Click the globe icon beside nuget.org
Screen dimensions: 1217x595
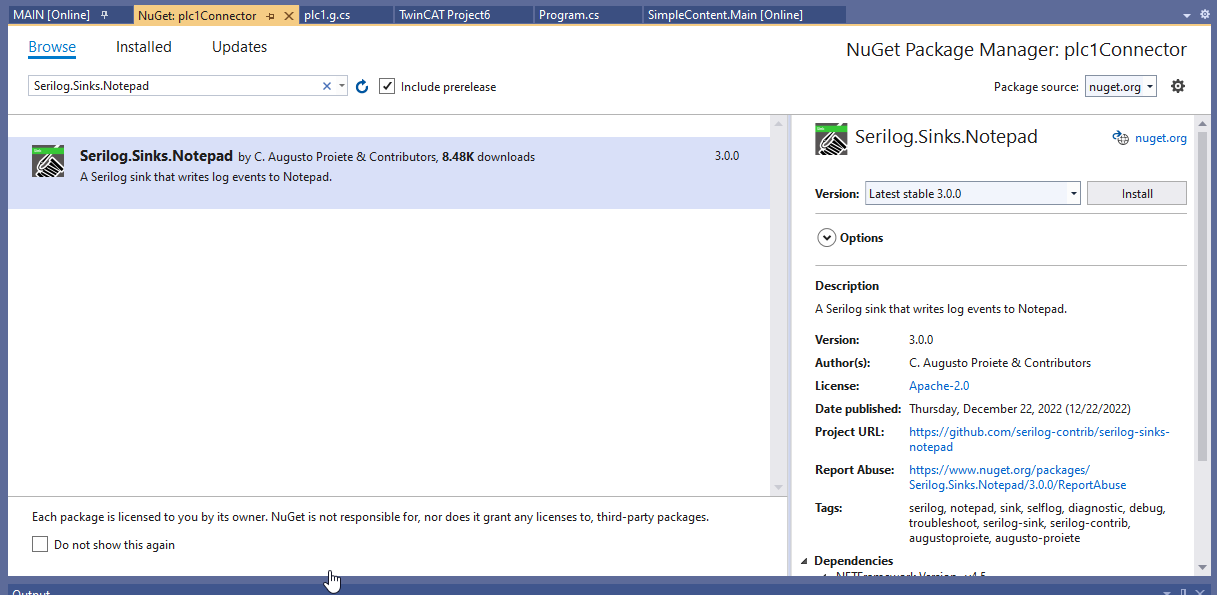click(1120, 138)
